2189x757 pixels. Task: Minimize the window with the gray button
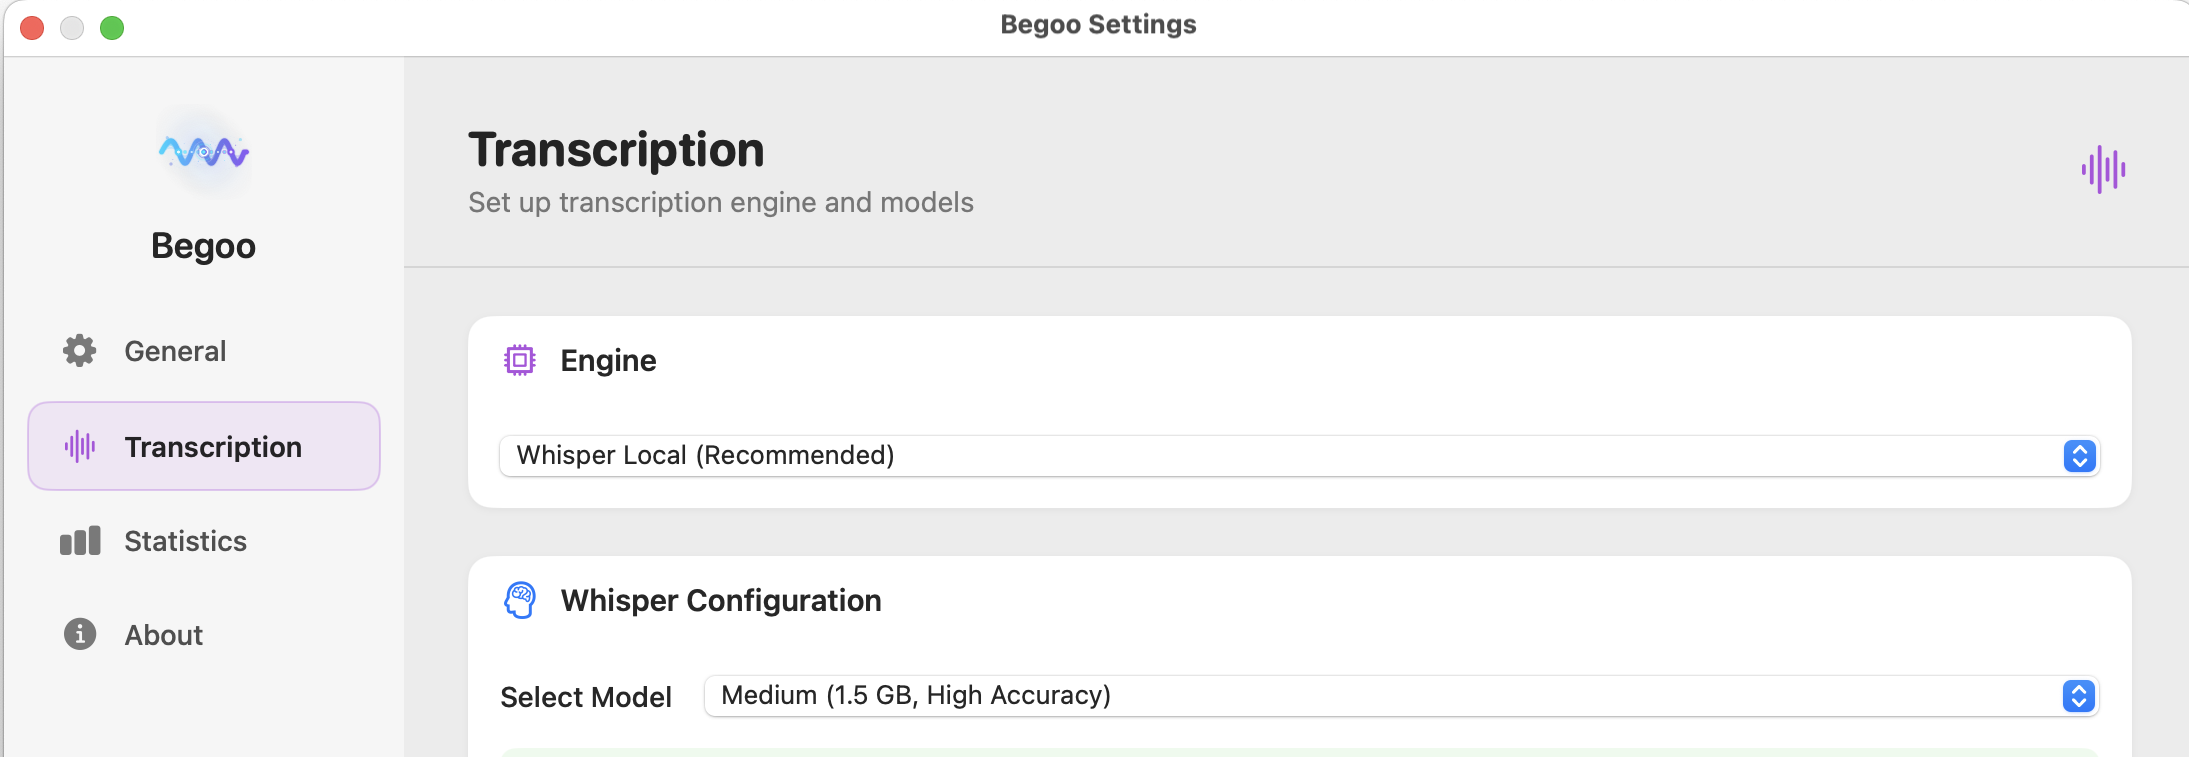[72, 28]
